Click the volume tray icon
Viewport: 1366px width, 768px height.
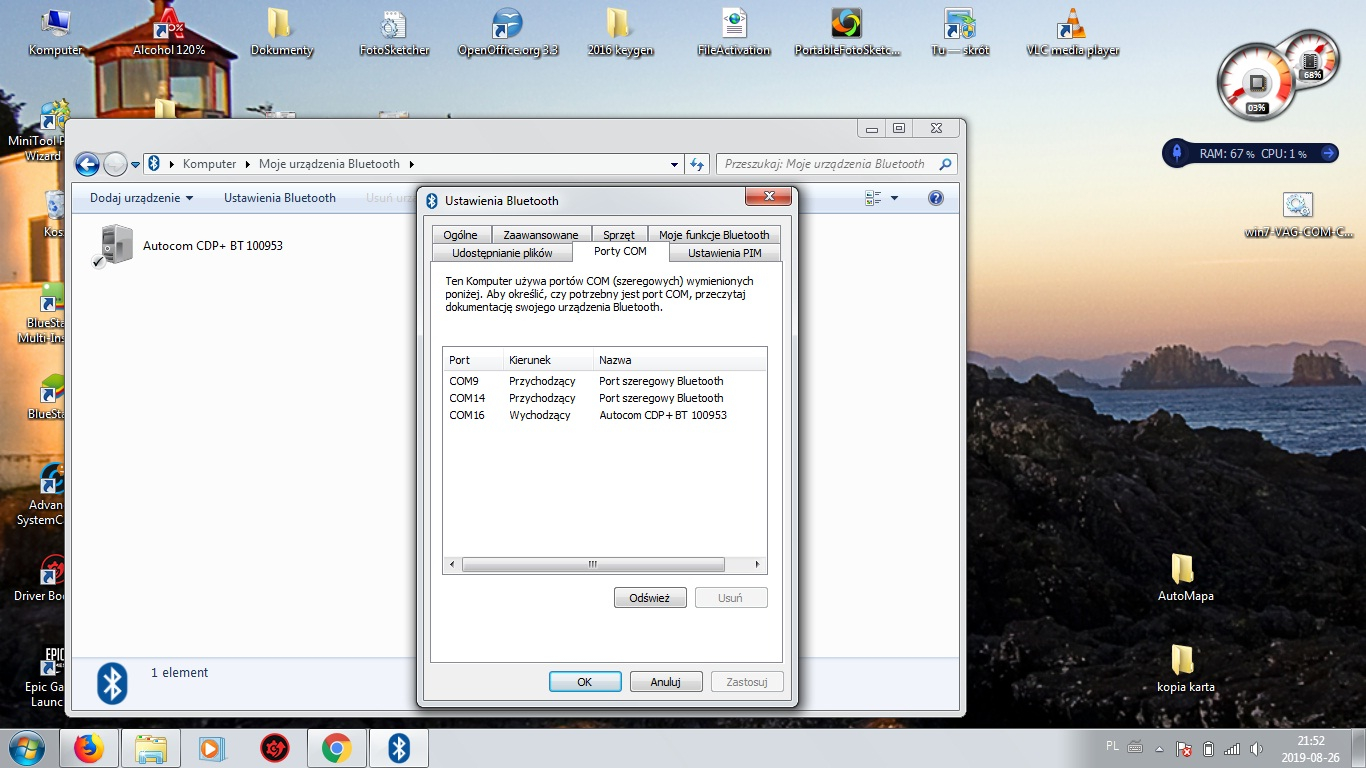click(1256, 748)
